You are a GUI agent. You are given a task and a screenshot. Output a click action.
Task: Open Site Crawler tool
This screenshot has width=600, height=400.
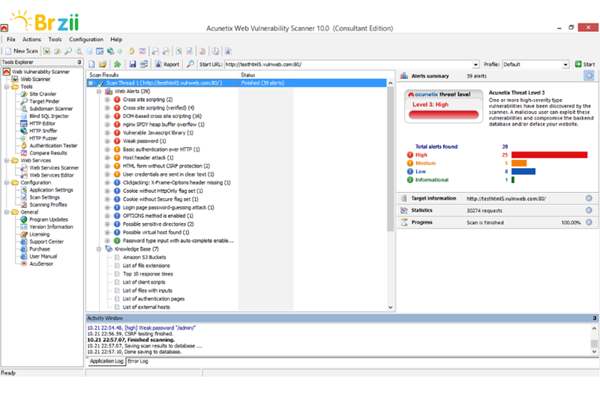(43, 94)
